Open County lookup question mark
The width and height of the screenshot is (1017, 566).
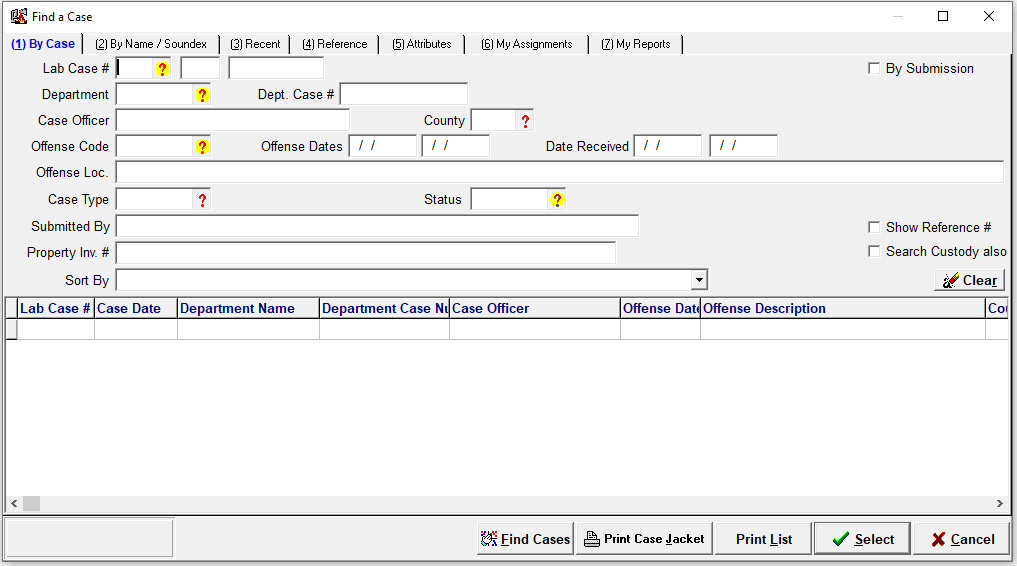click(525, 121)
